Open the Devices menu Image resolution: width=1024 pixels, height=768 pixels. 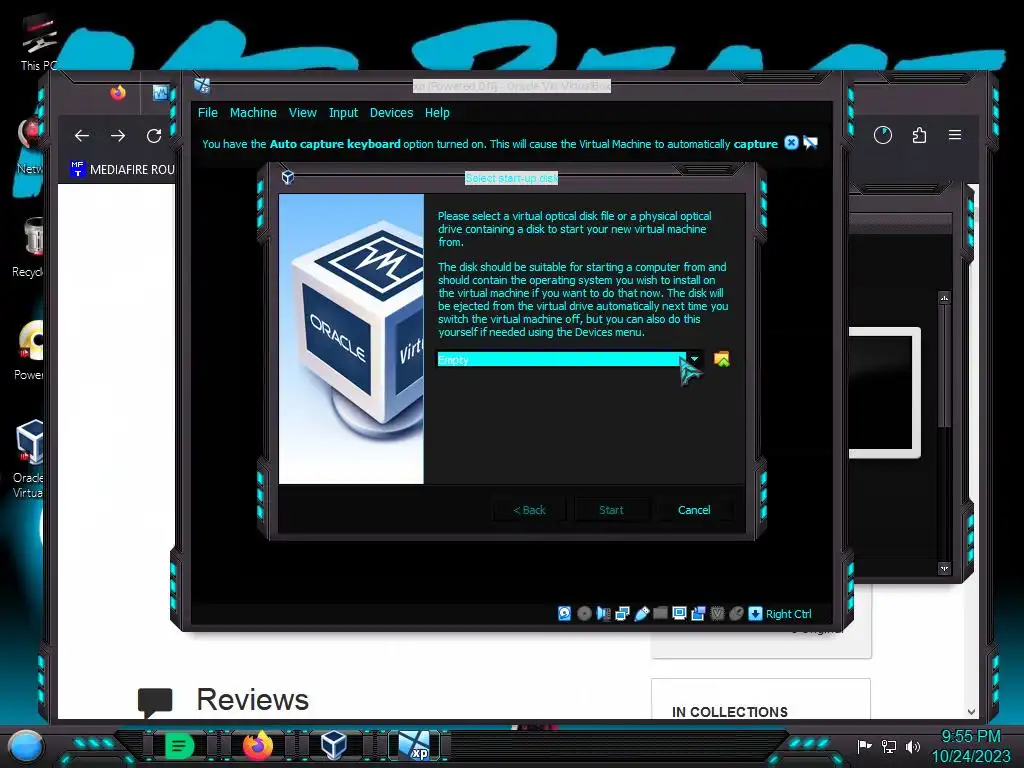[x=391, y=112]
